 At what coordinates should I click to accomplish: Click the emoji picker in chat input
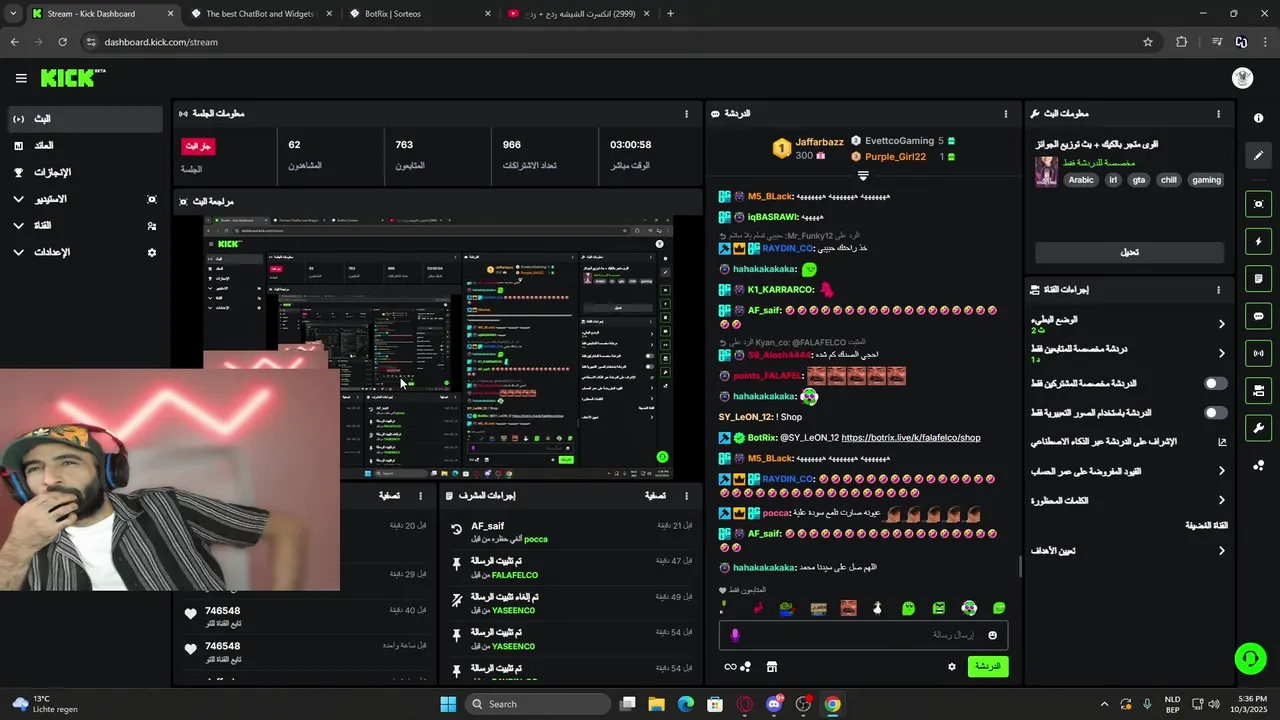(992, 635)
